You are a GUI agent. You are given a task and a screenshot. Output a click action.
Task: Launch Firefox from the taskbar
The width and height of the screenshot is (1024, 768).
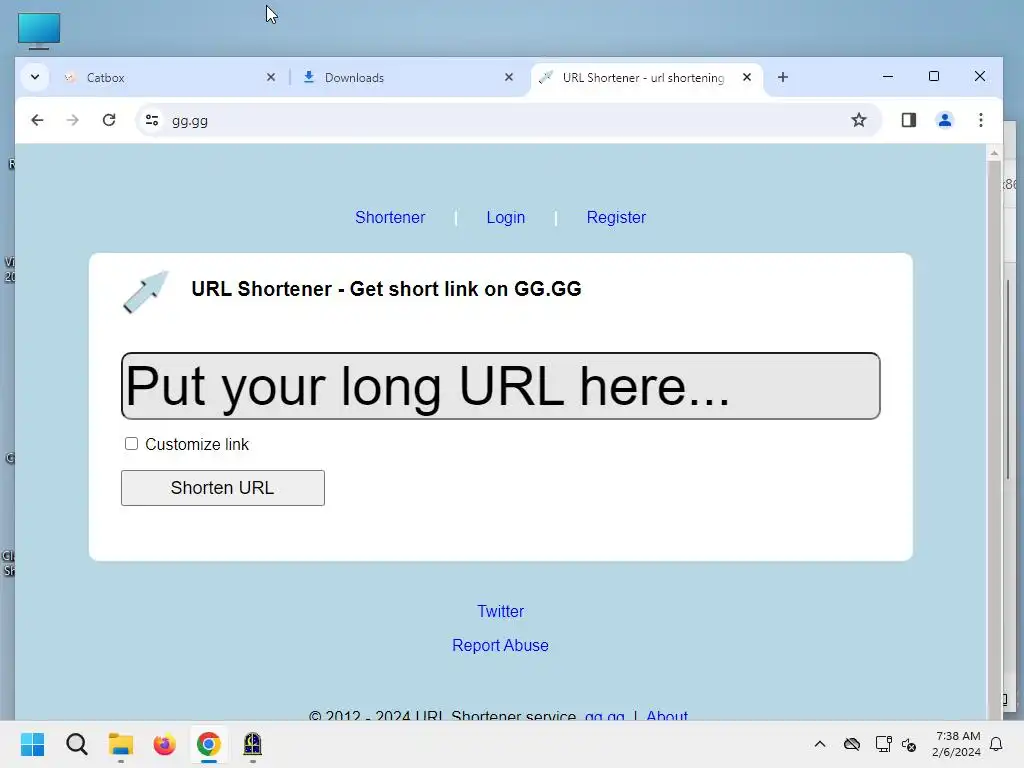(x=165, y=744)
